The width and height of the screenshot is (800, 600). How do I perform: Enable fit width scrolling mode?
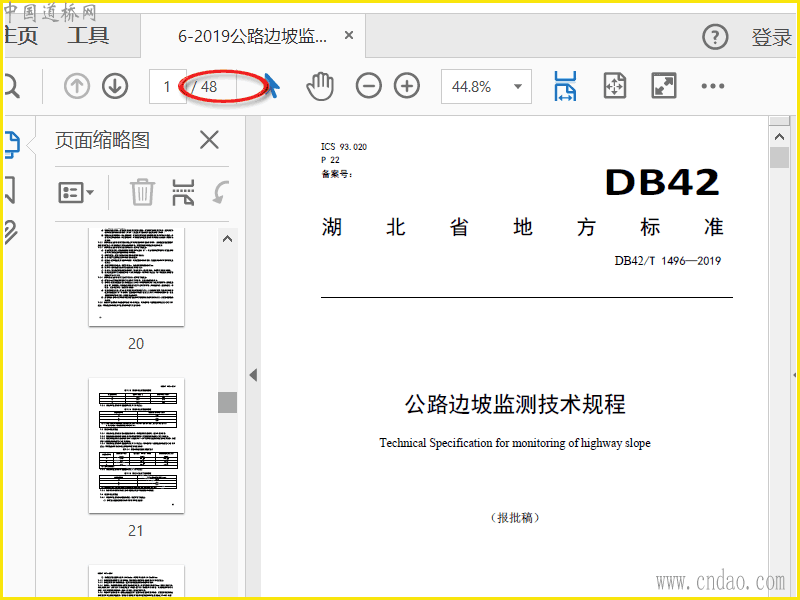coord(565,86)
